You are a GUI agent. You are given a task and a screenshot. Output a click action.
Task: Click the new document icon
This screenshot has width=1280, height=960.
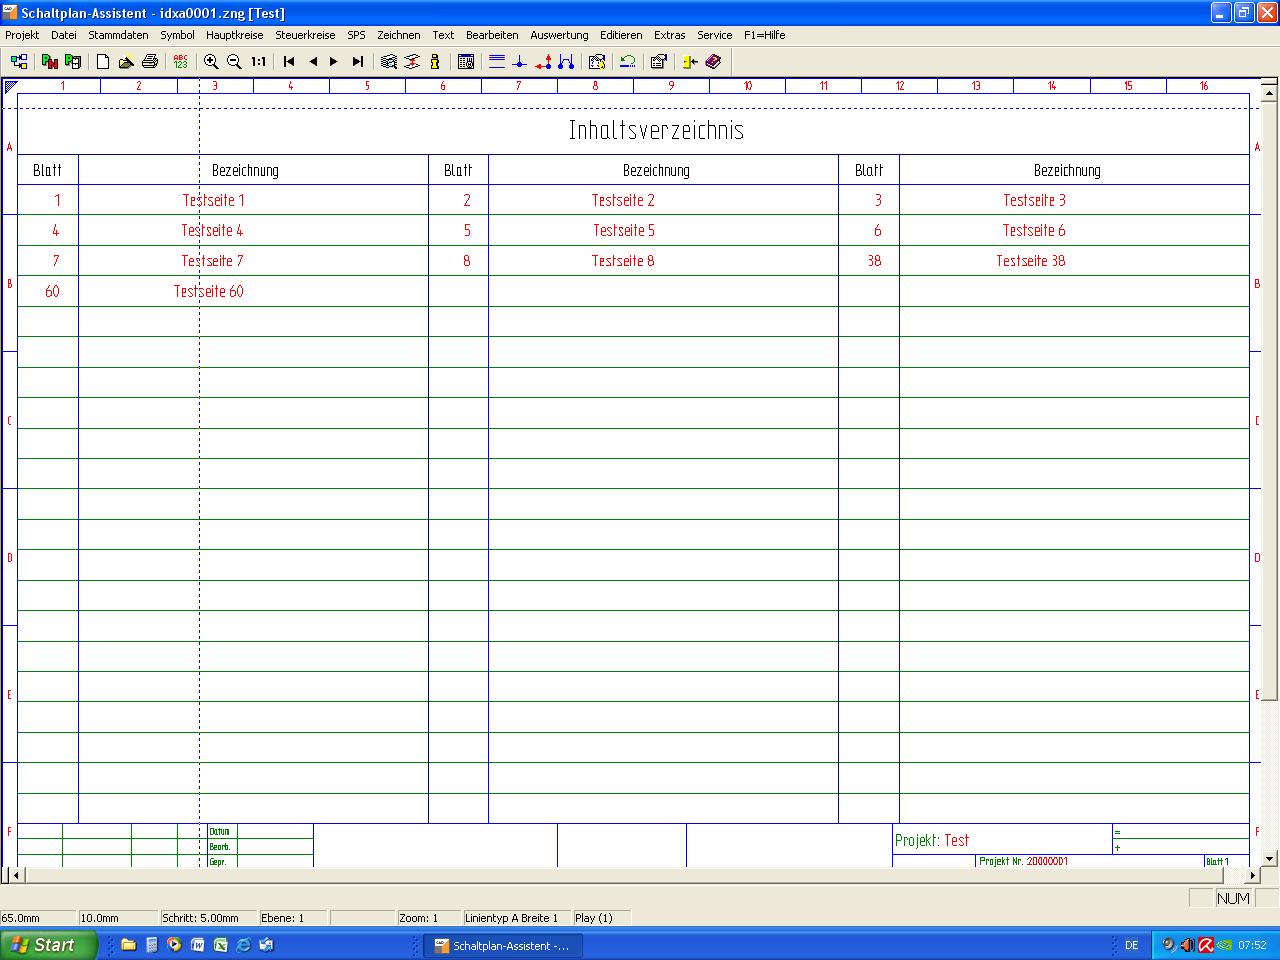(102, 62)
